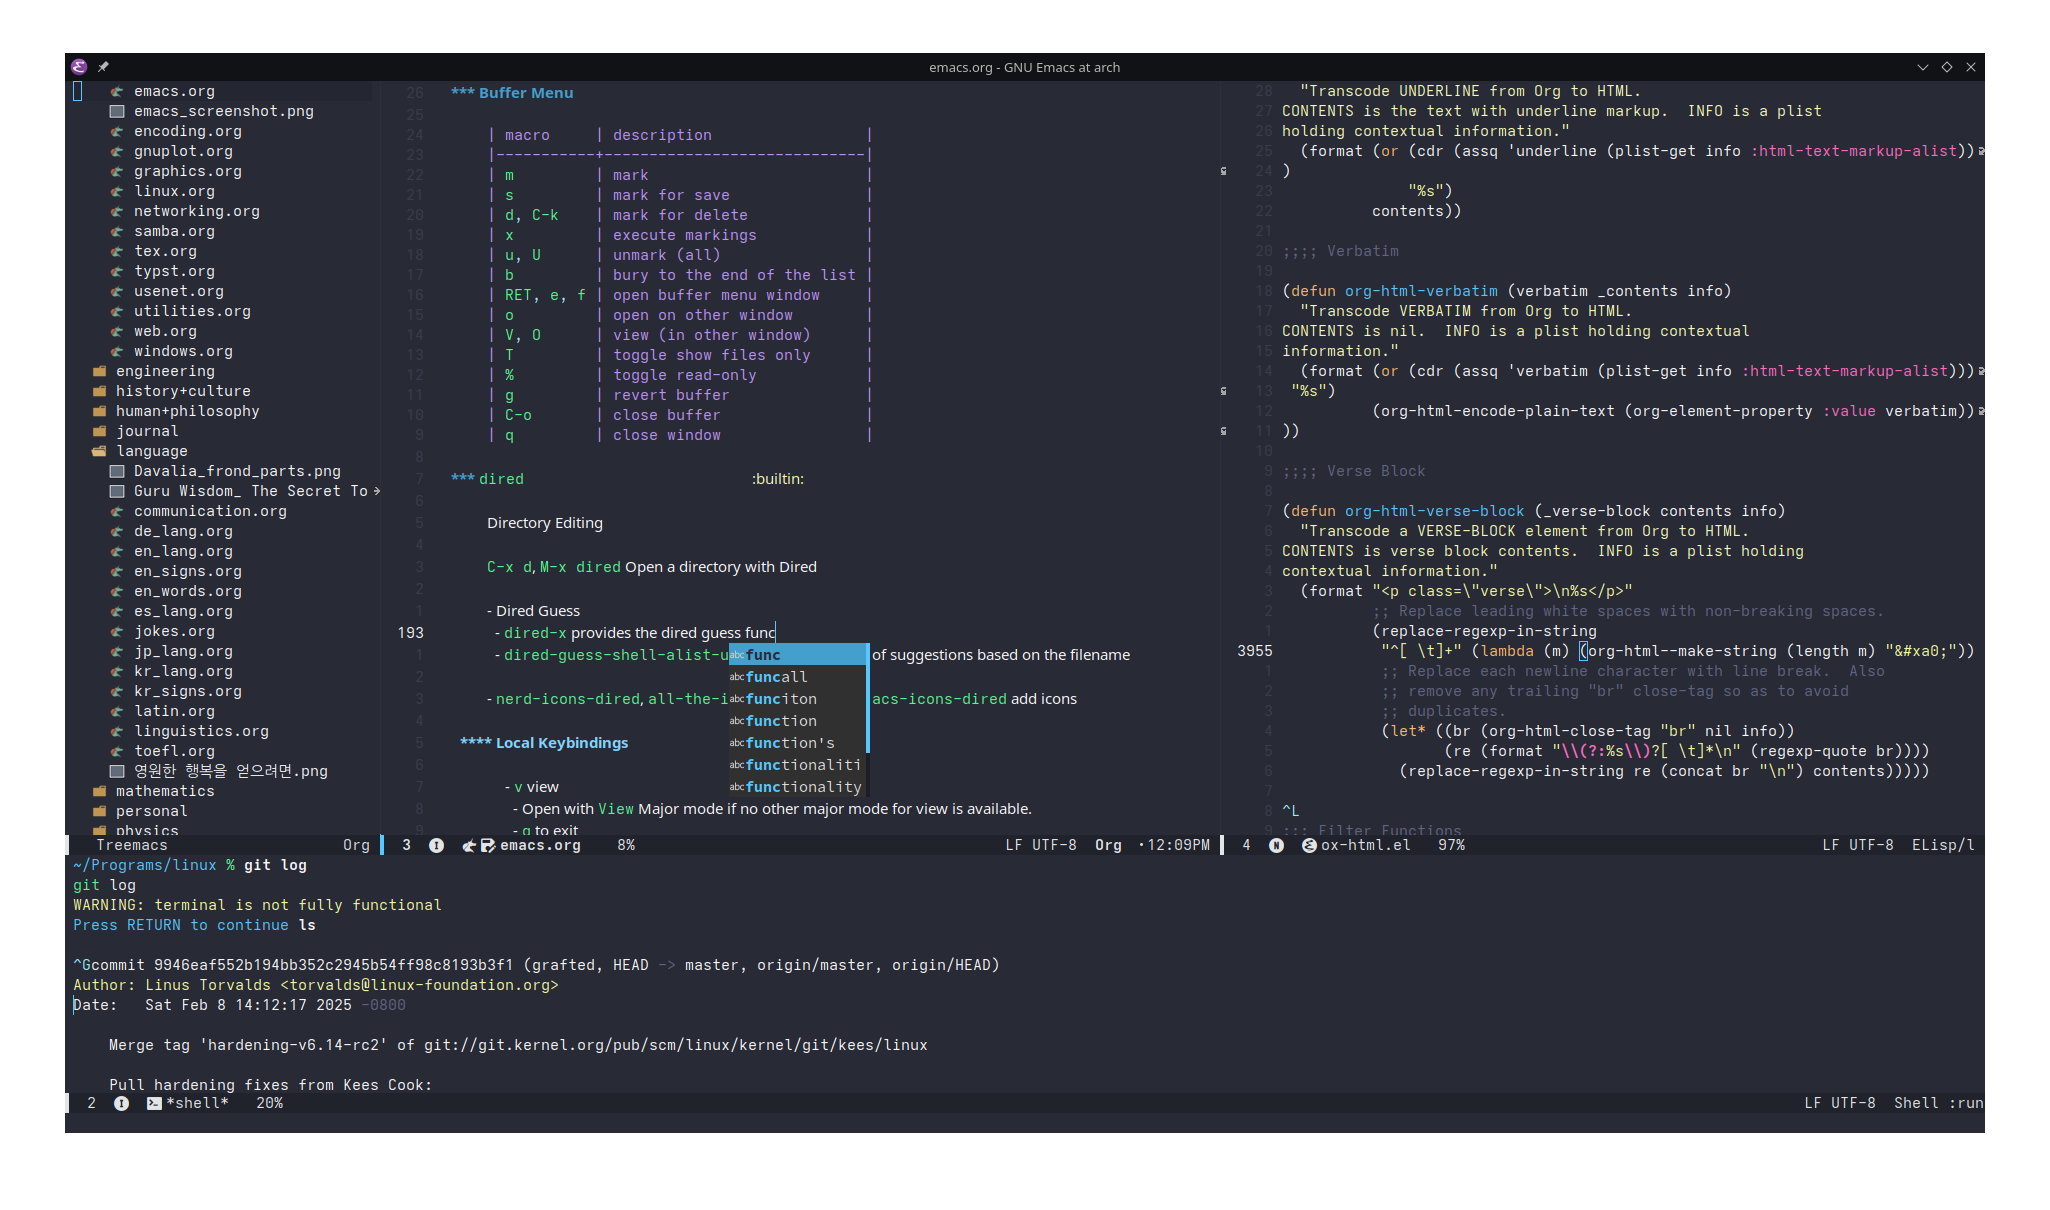Click the emacs.org buffer name in modeline
Screen dimensions: 2050x1210
pyautogui.click(x=540, y=845)
